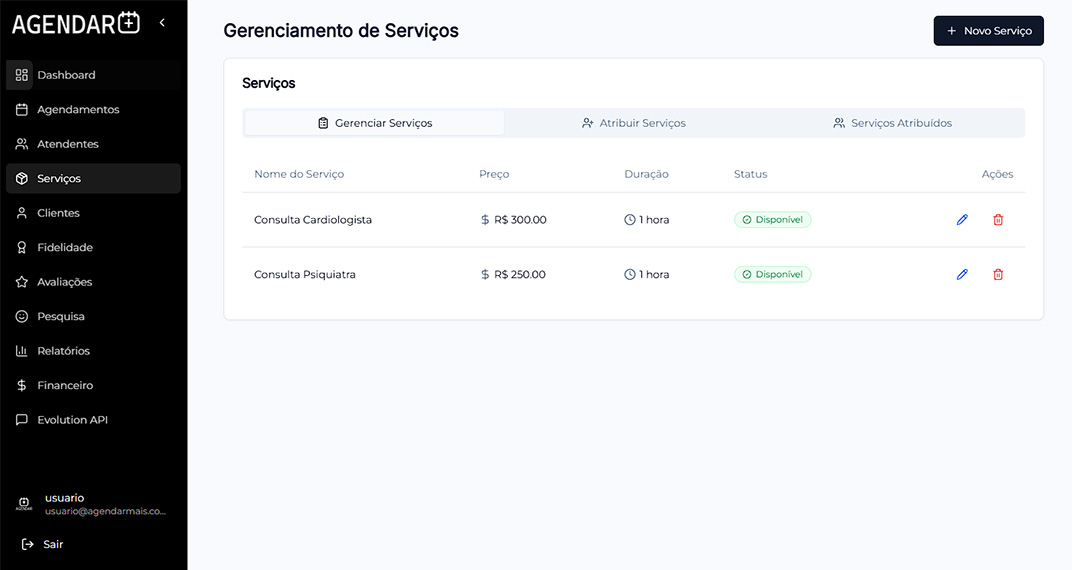Switch to the Serviços Atribuídos tab
Image resolution: width=1072 pixels, height=570 pixels.
coord(893,123)
